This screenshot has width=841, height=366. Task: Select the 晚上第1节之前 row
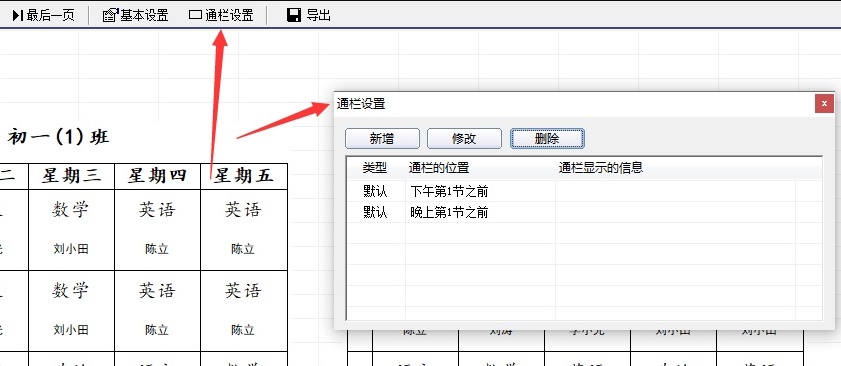click(584, 213)
